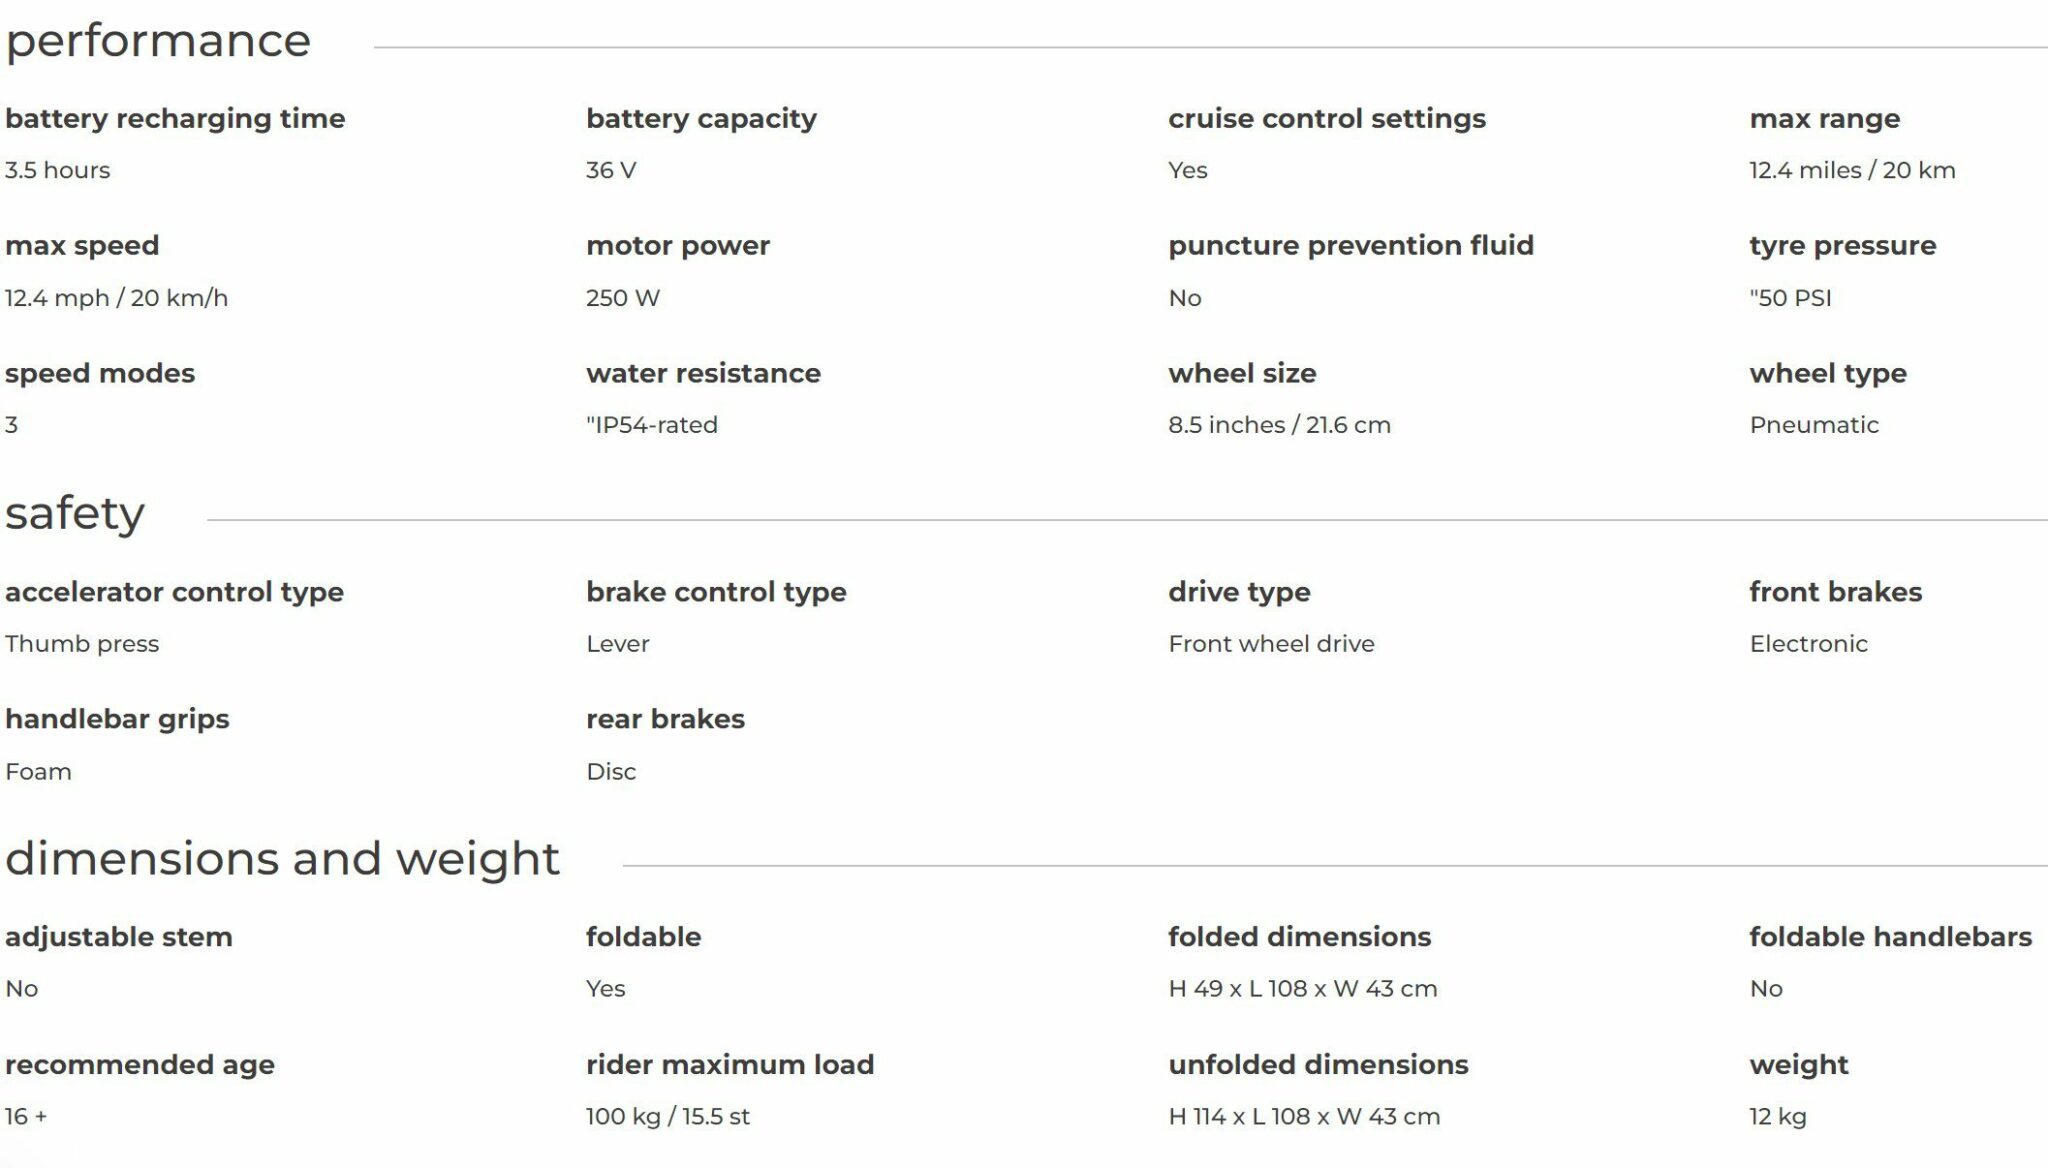Select the "IP54-rated" water resistance value
Screen dimensions: 2048x1168
point(652,425)
